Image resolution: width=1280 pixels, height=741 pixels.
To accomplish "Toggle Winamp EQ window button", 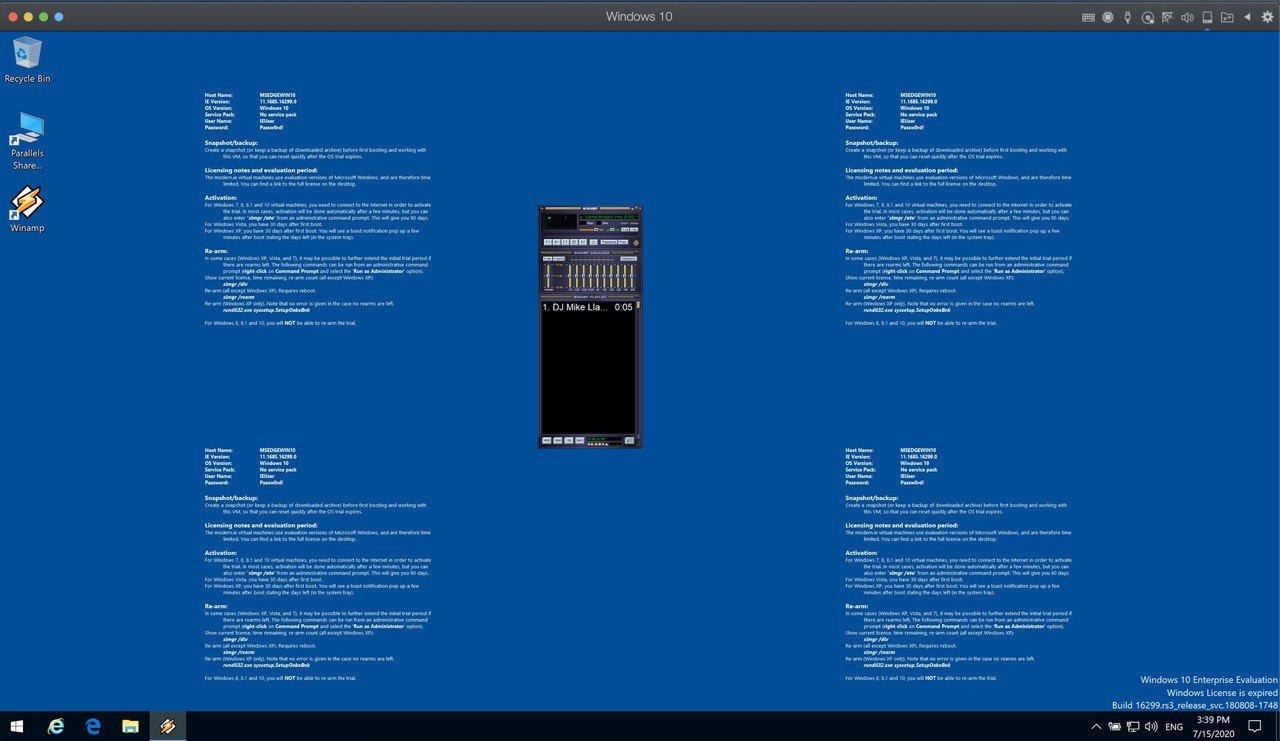I will tap(625, 229).
